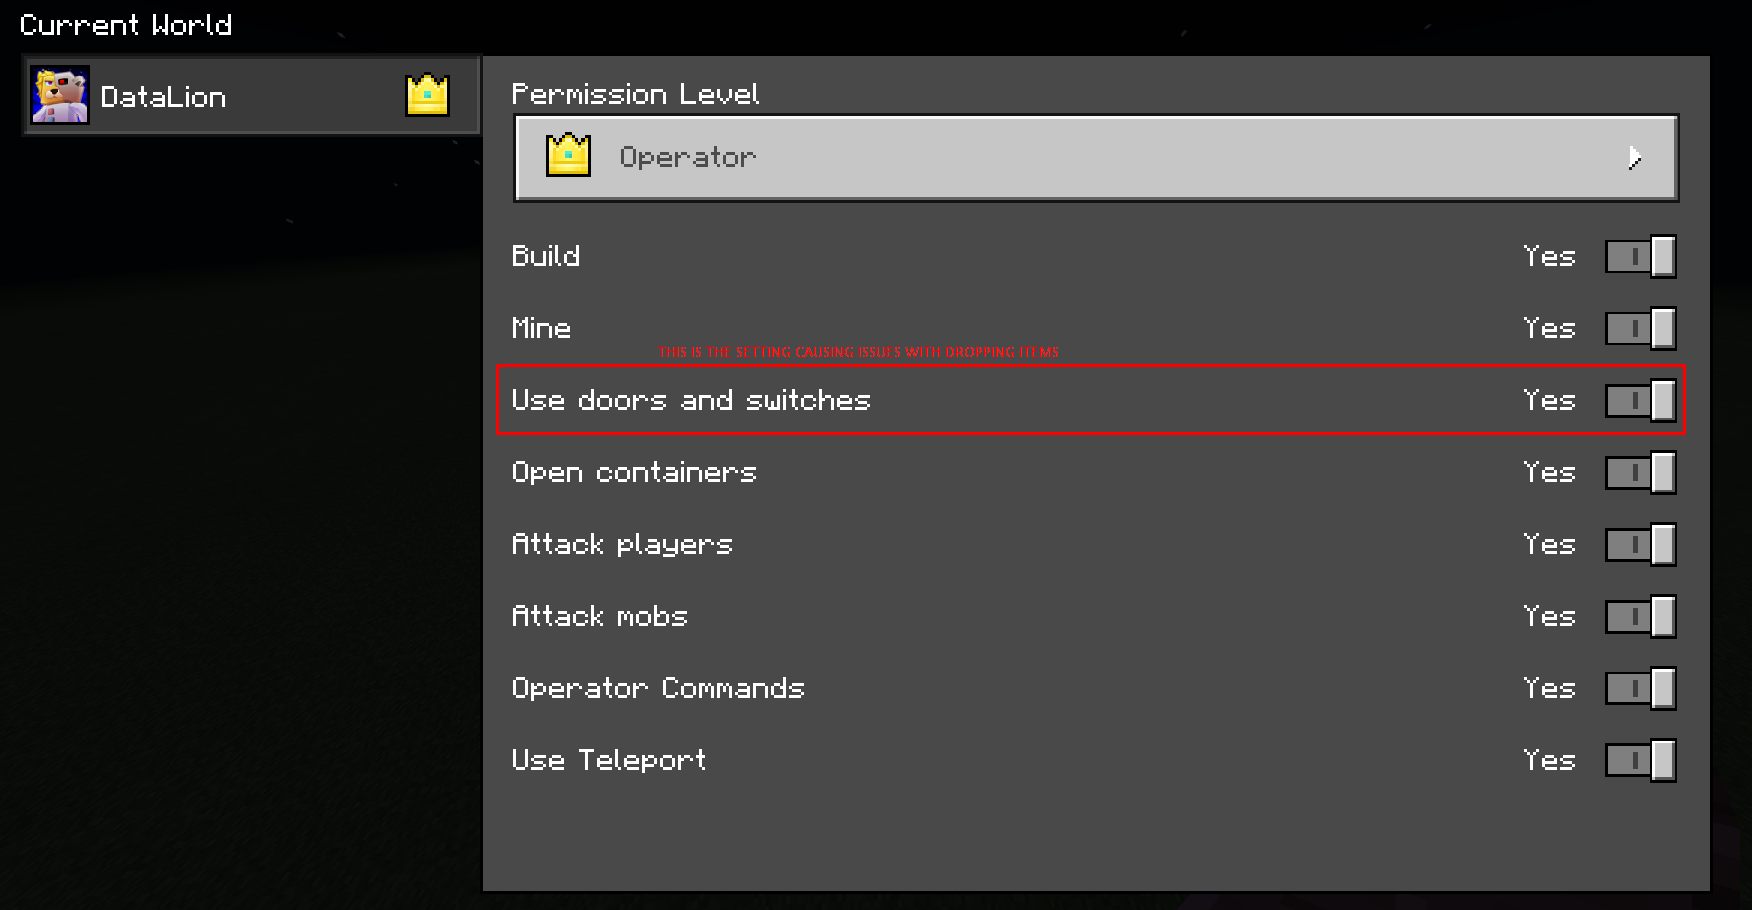Disable Use doors and switches toggle
Viewport: 1752px width, 910px height.
(1640, 401)
